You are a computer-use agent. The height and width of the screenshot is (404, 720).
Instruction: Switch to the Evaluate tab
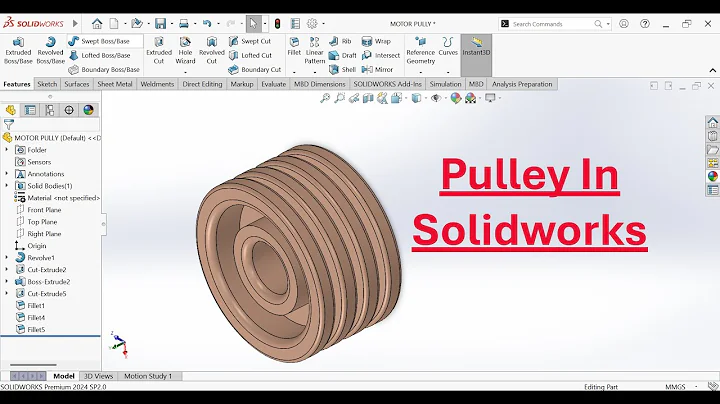pos(274,84)
